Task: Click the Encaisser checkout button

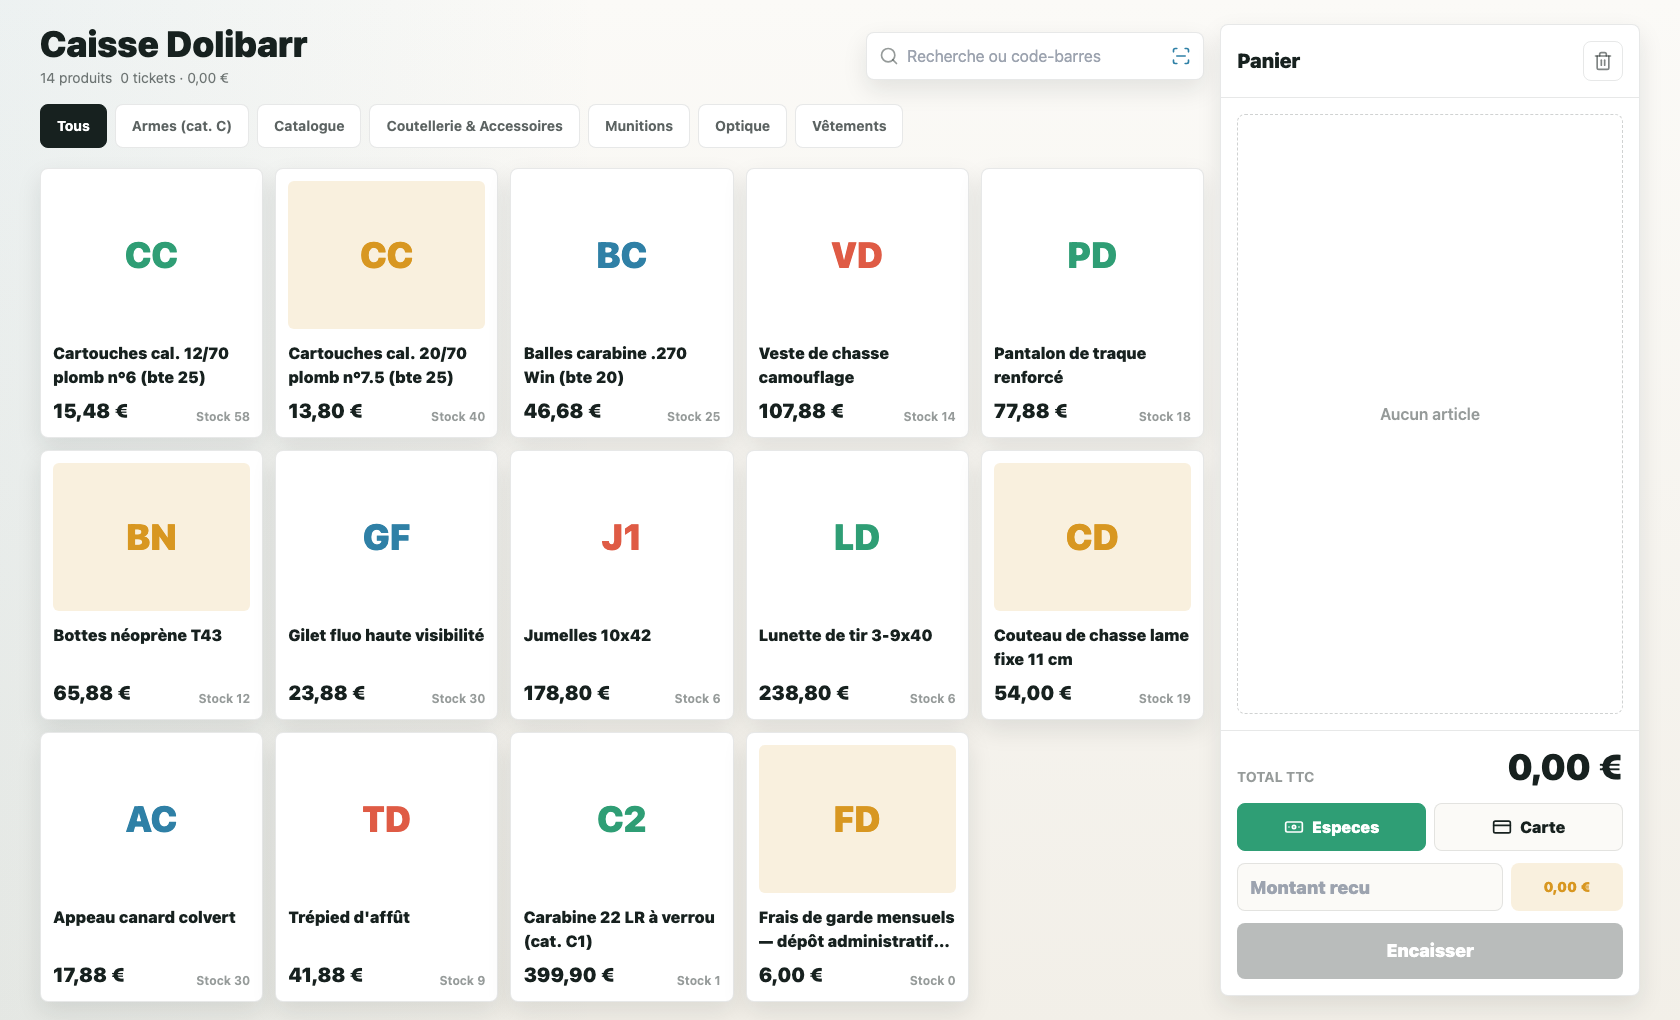Action: click(x=1430, y=951)
